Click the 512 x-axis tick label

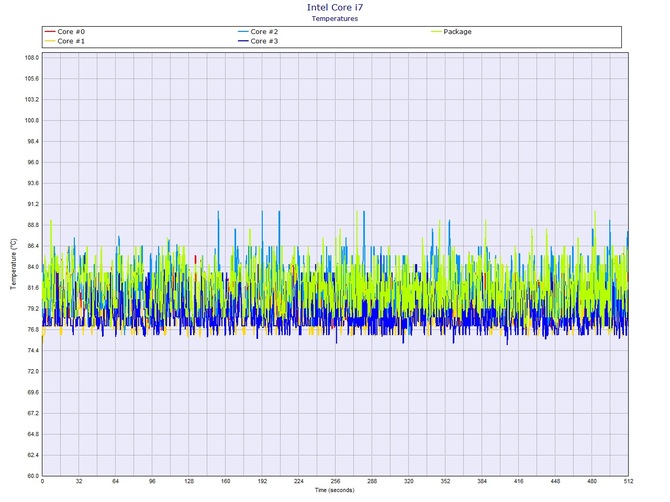(x=628, y=481)
